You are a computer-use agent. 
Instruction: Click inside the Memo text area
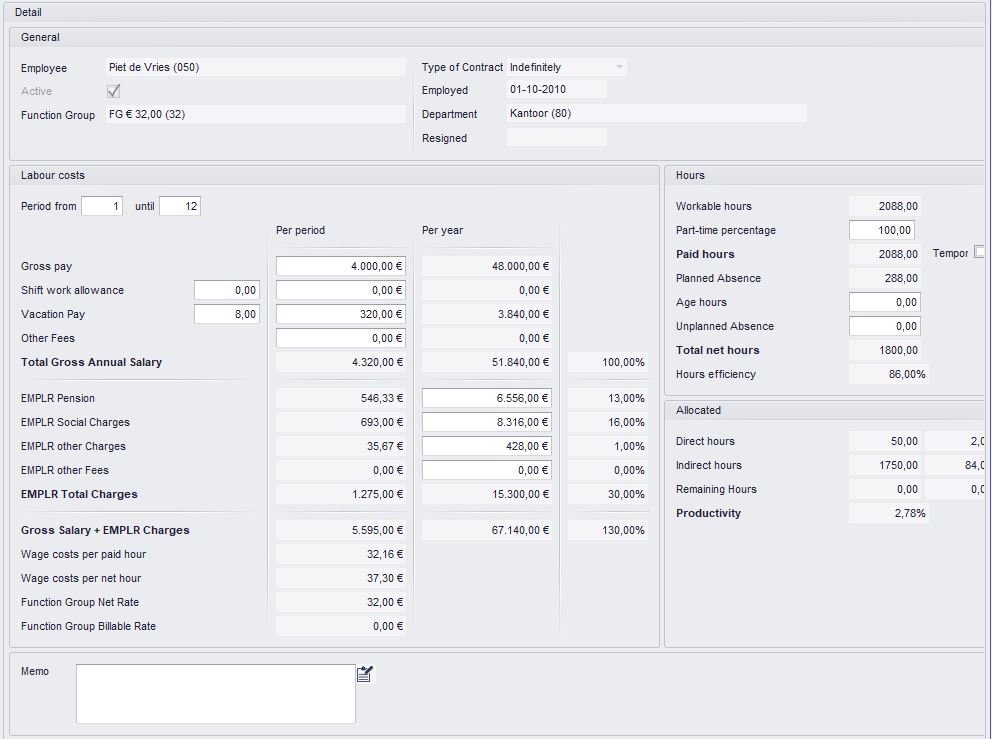click(216, 693)
